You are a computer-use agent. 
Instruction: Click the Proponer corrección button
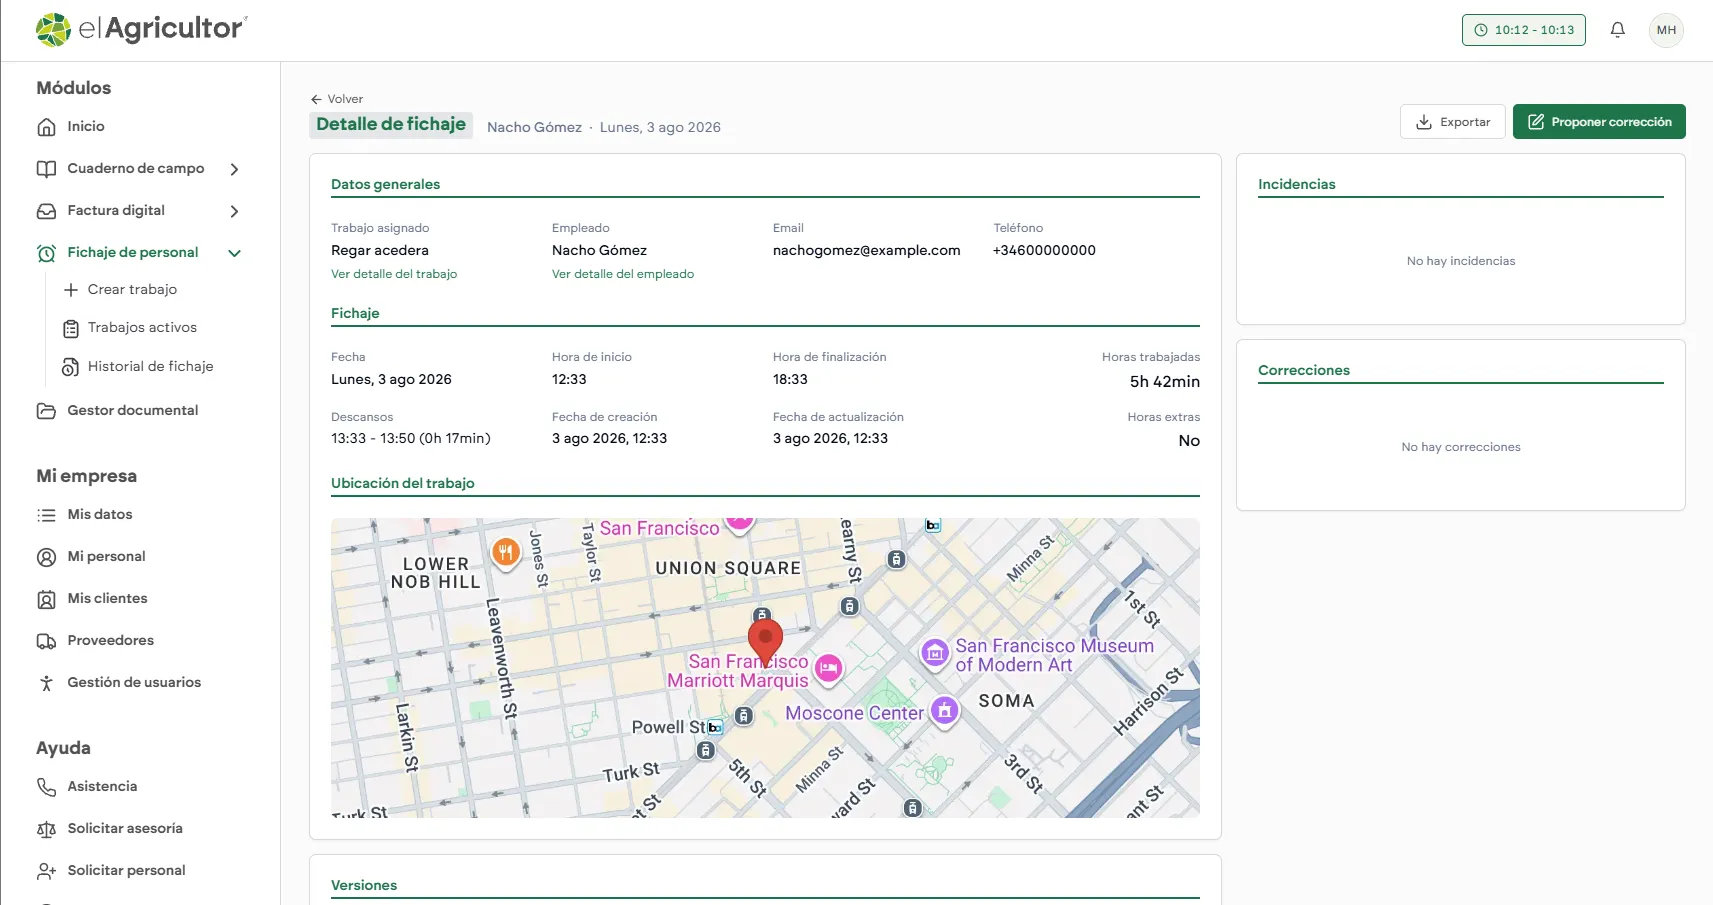(x=1599, y=122)
